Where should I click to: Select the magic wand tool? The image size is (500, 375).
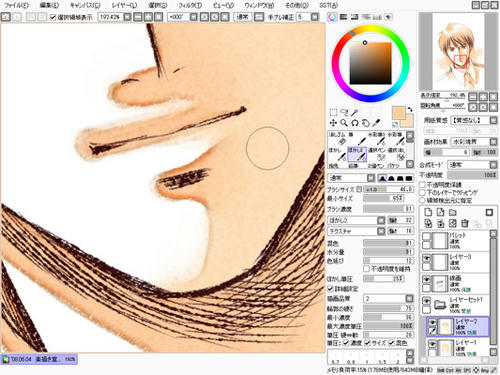tap(355, 112)
